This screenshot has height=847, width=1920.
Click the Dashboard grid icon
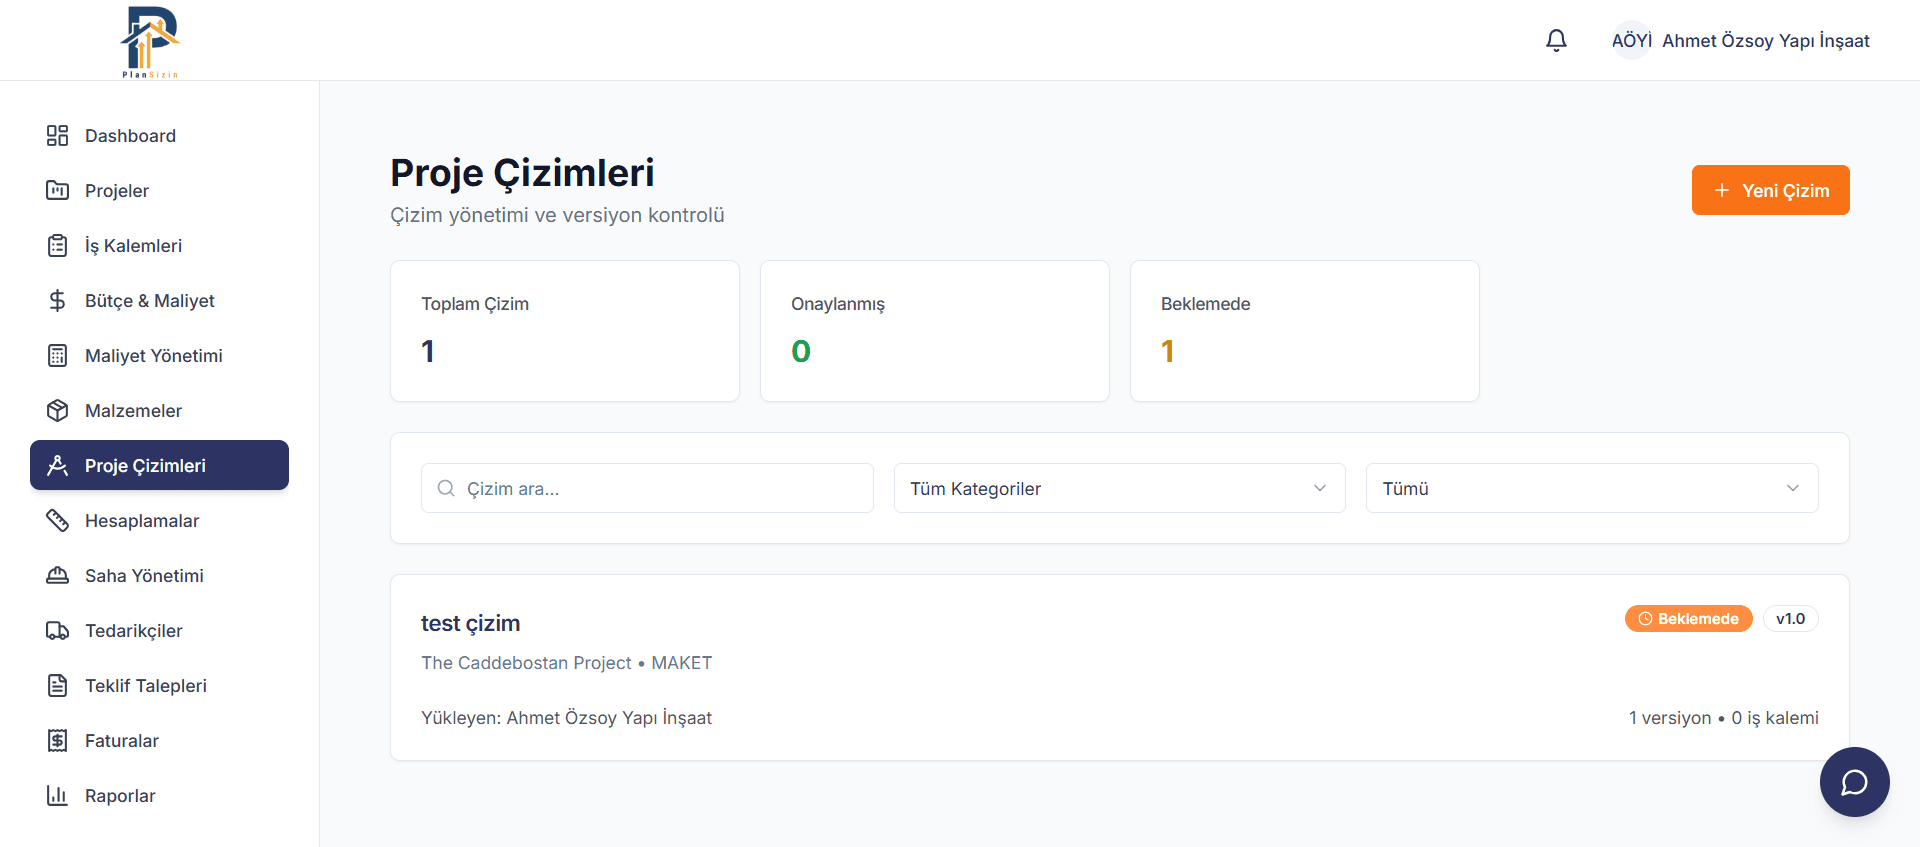click(58, 136)
